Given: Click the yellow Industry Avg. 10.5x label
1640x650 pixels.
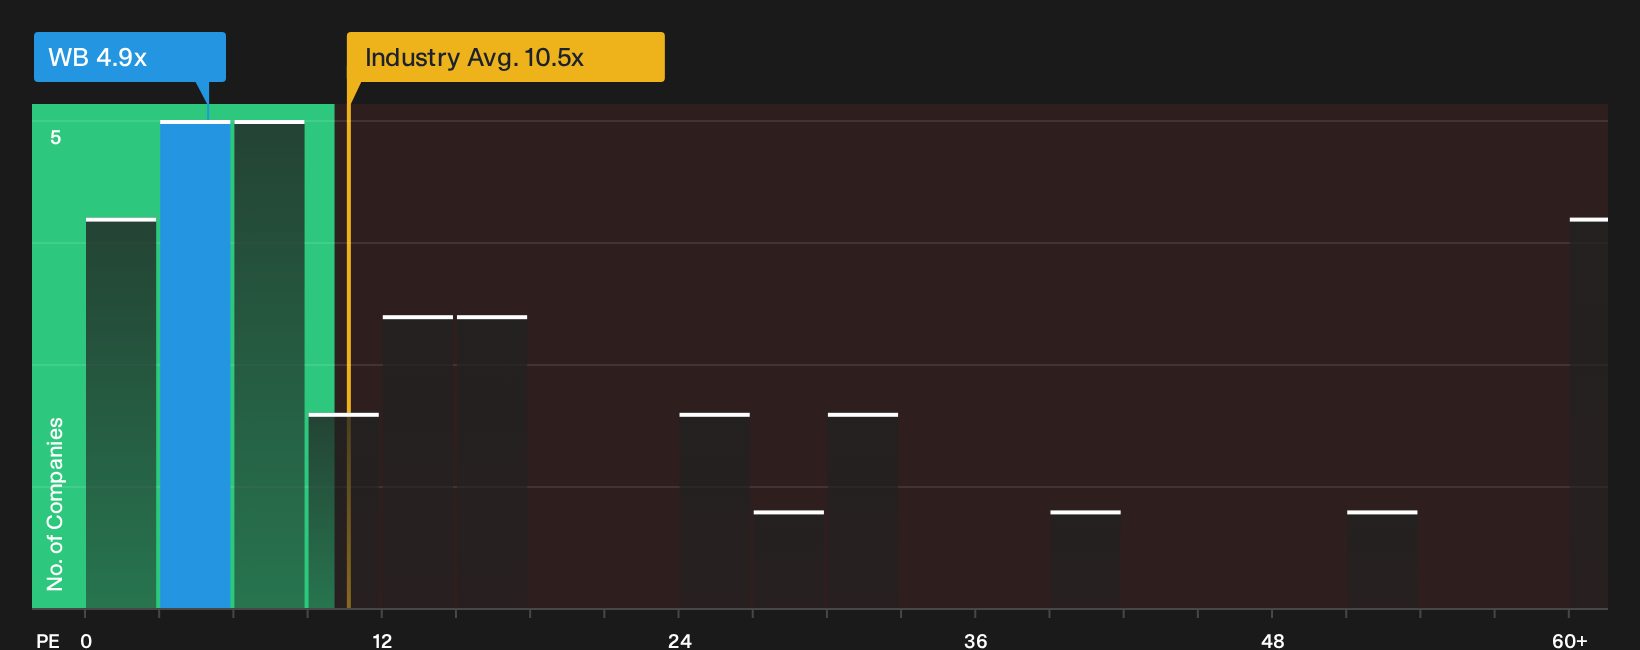Looking at the screenshot, I should [505, 57].
